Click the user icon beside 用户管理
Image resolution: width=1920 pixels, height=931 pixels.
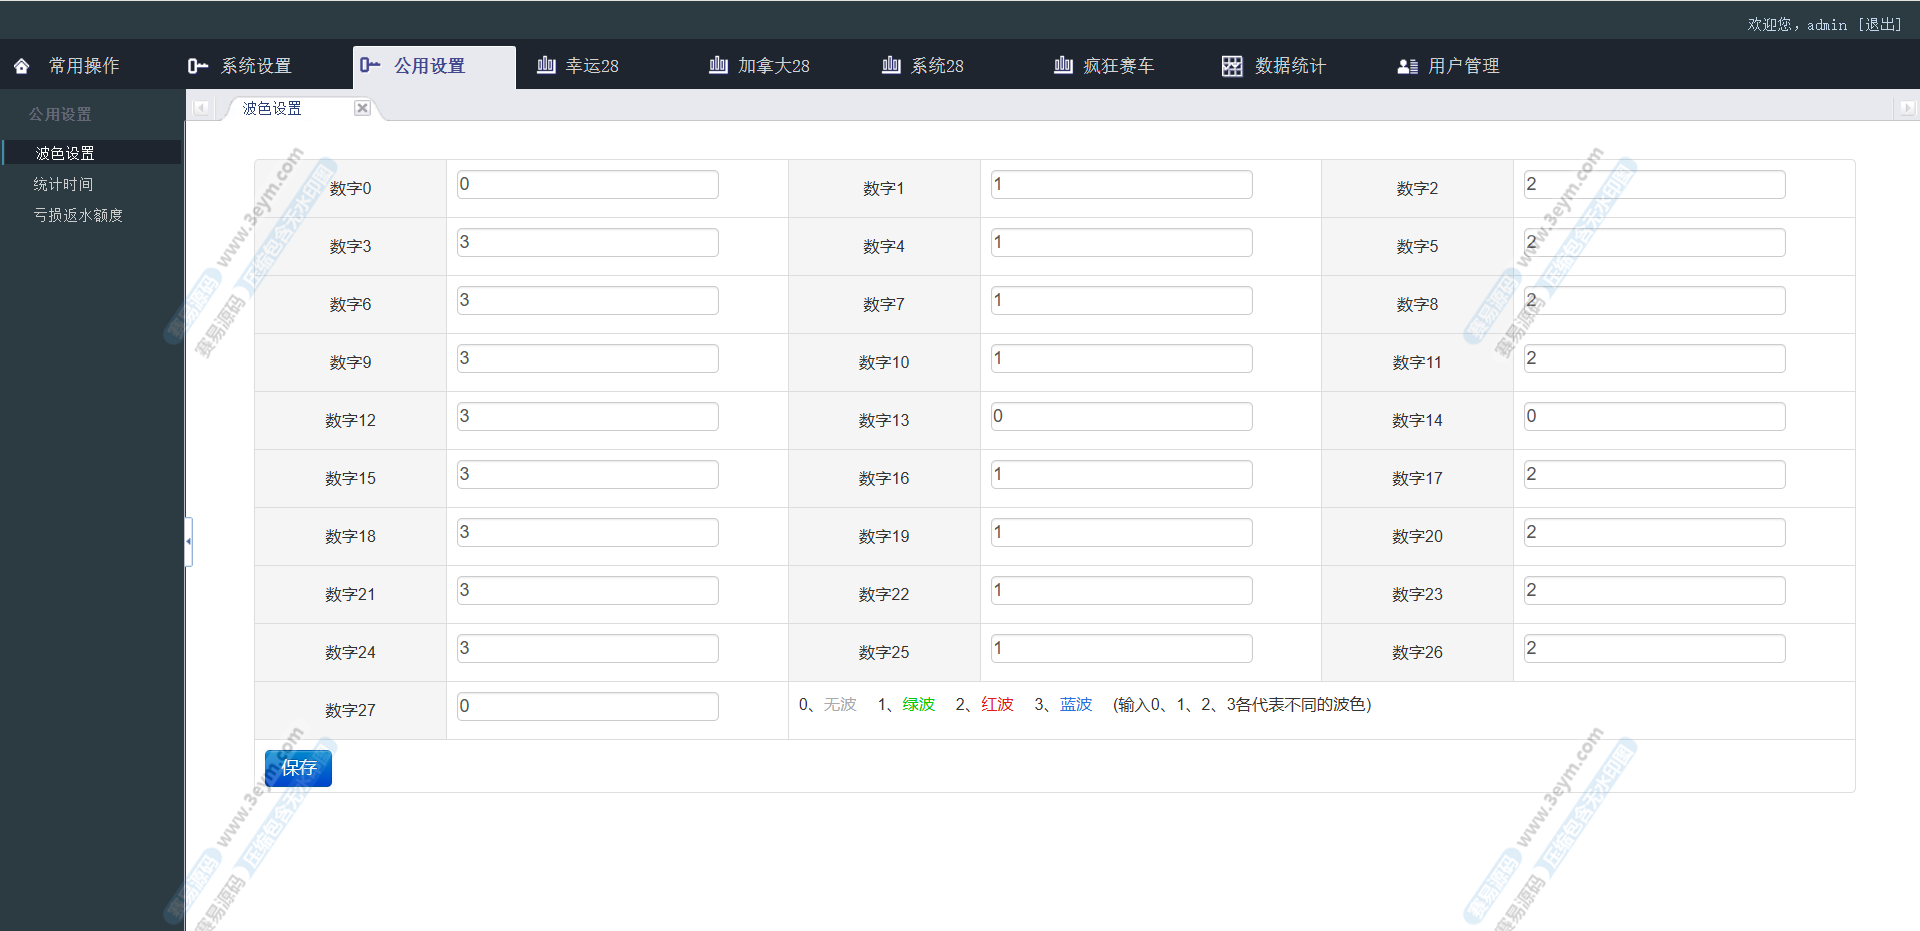1407,66
